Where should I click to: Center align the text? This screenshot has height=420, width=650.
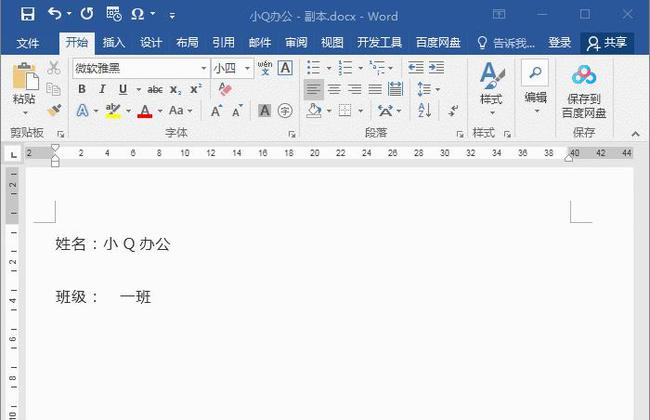[x=334, y=89]
